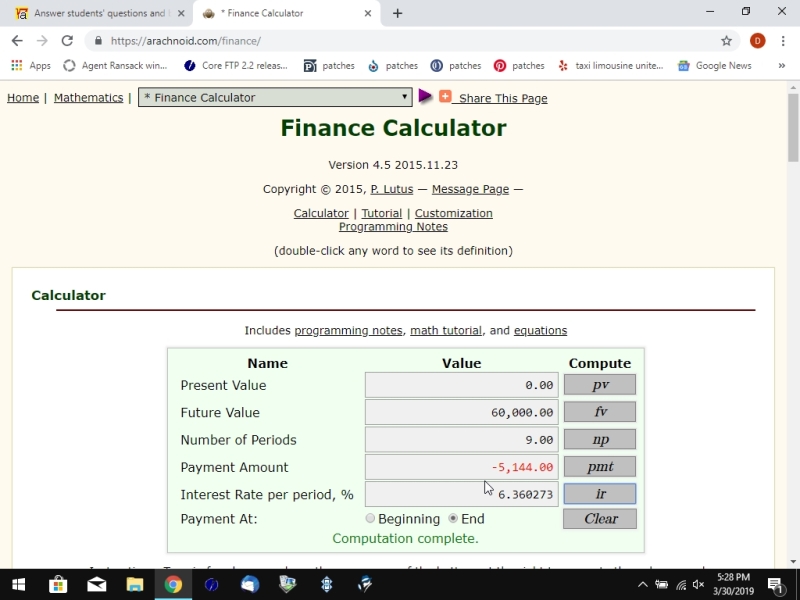Open the clock showing 5:28 PM
The height and width of the screenshot is (600, 800).
pyautogui.click(x=733, y=584)
